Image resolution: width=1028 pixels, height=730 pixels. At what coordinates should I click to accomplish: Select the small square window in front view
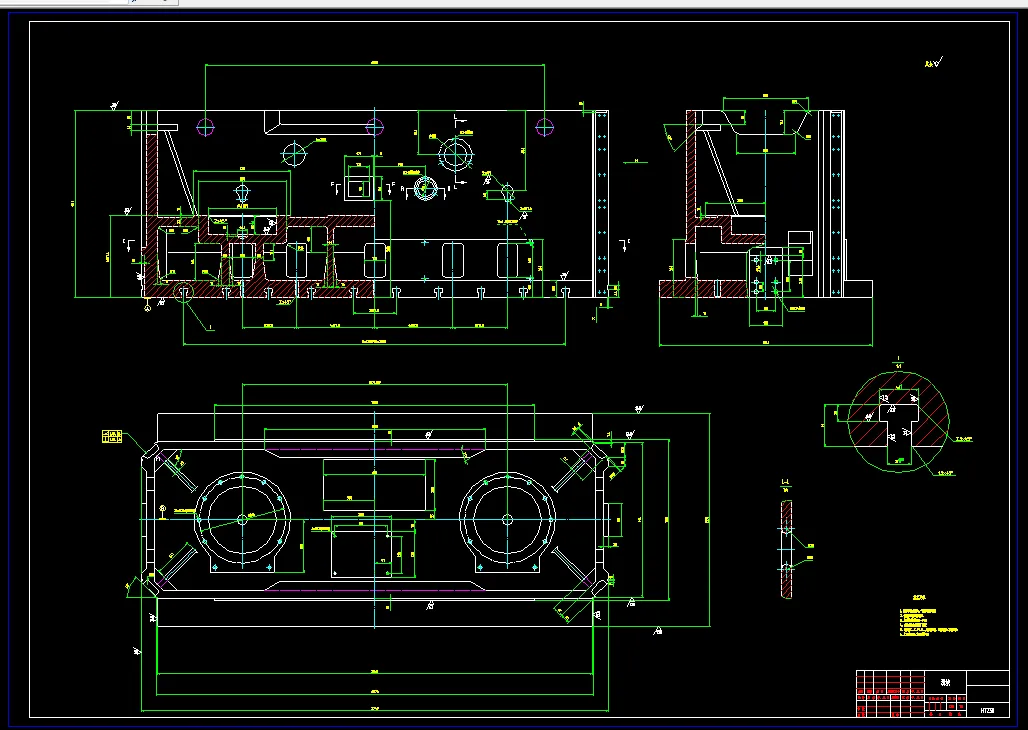(x=358, y=188)
